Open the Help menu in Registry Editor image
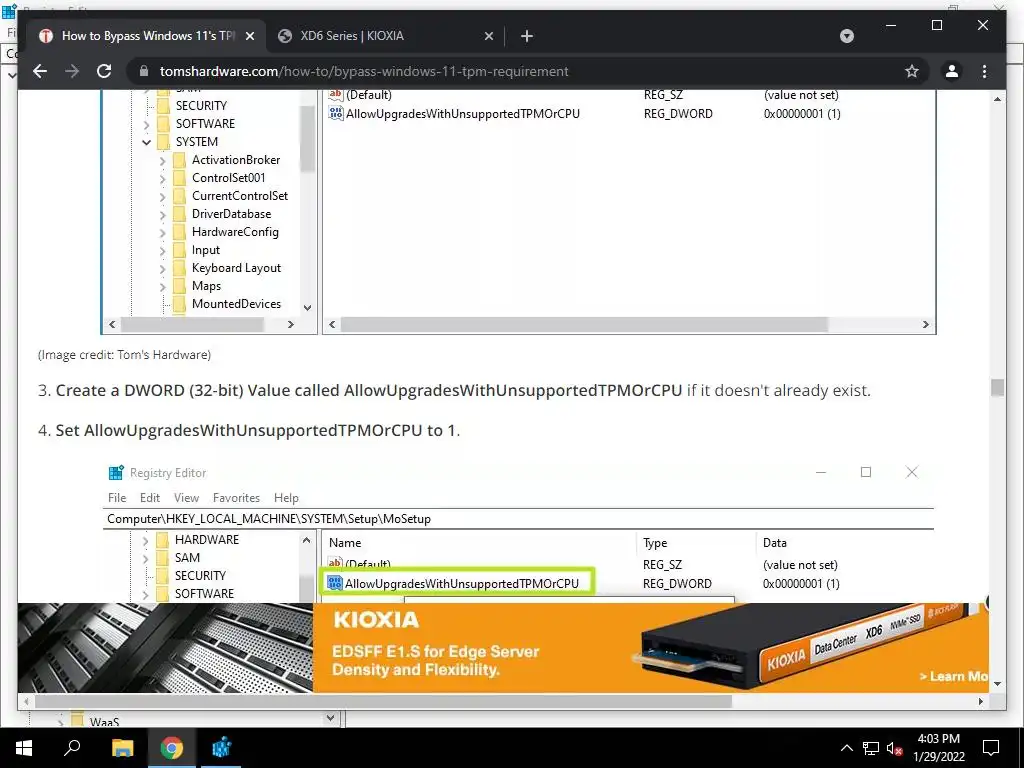1024x768 pixels. click(286, 498)
